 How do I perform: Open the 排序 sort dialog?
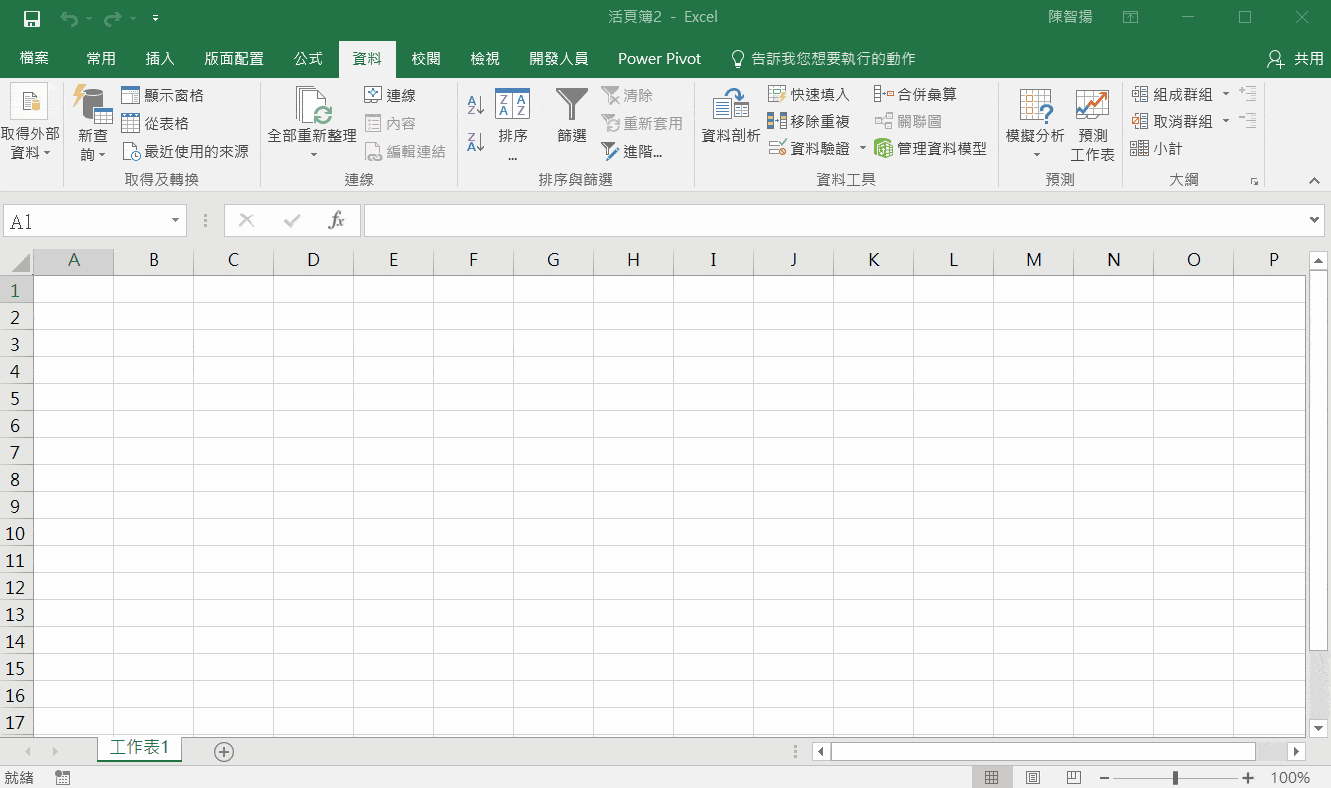coord(512,124)
